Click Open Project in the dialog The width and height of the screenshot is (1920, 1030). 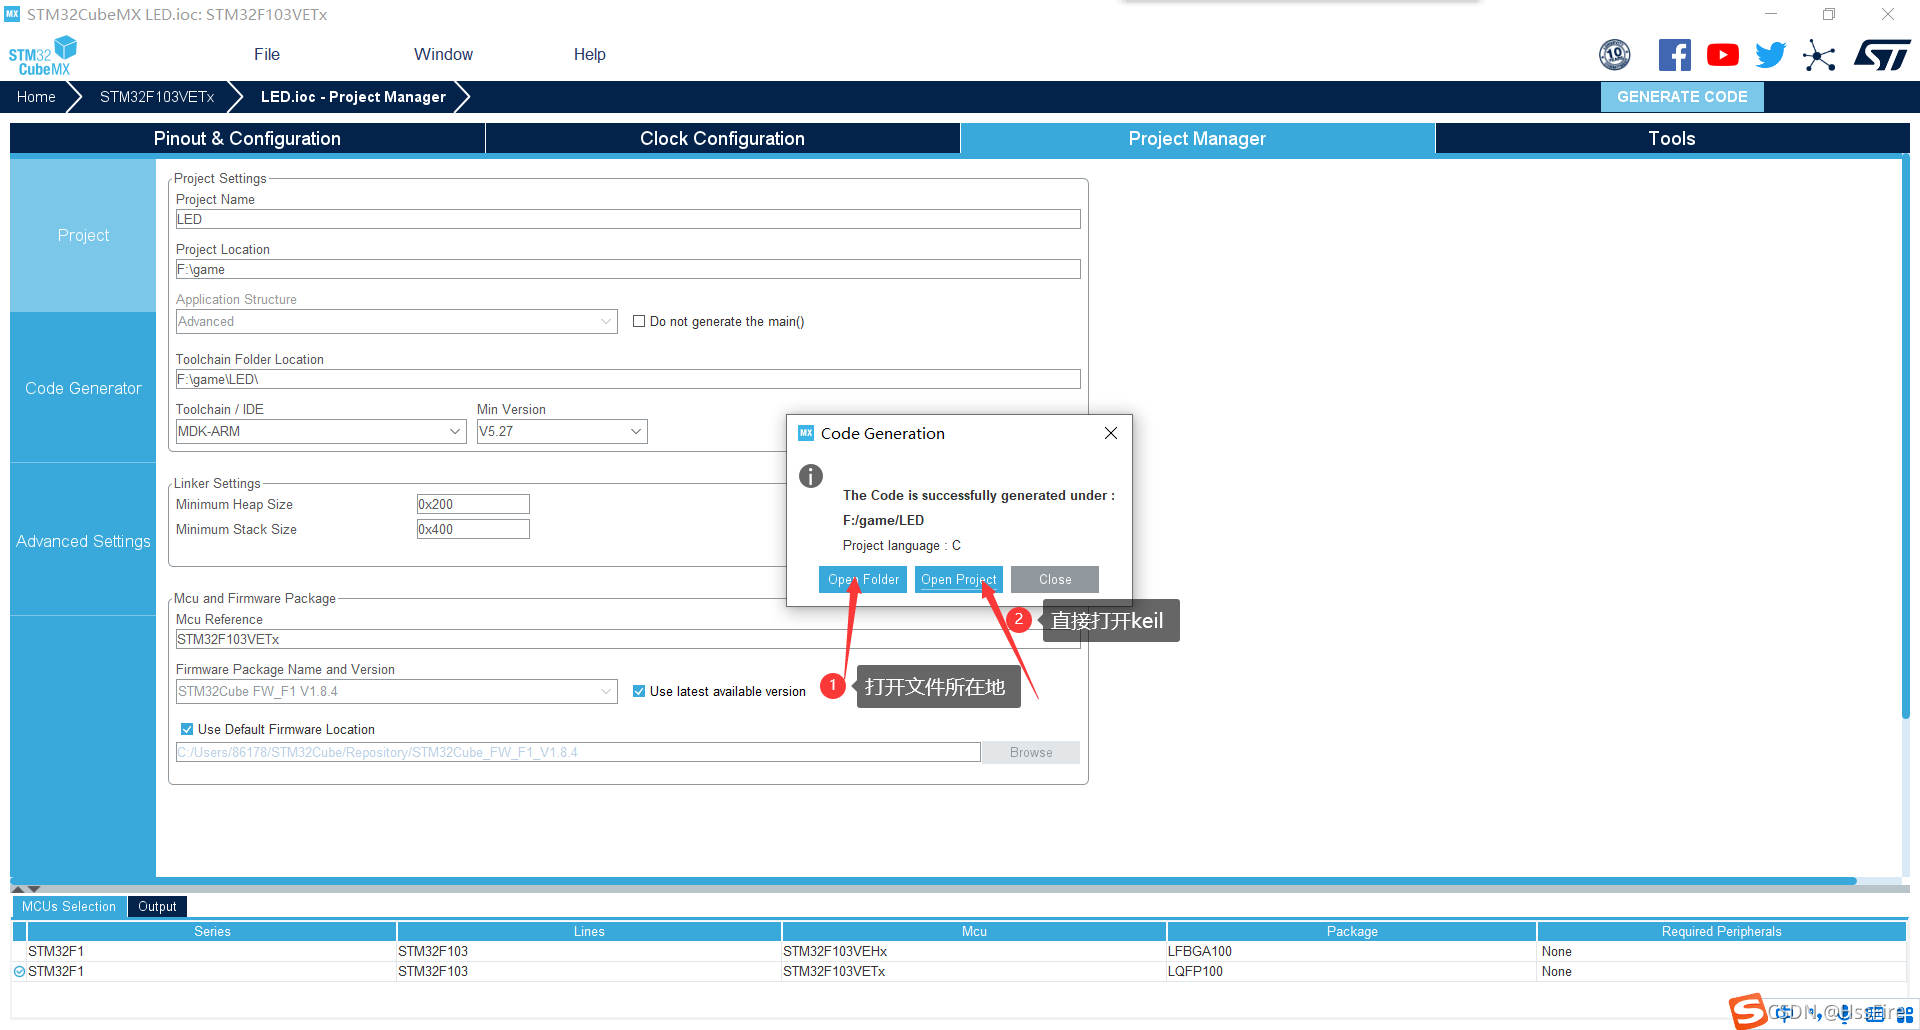coord(958,579)
